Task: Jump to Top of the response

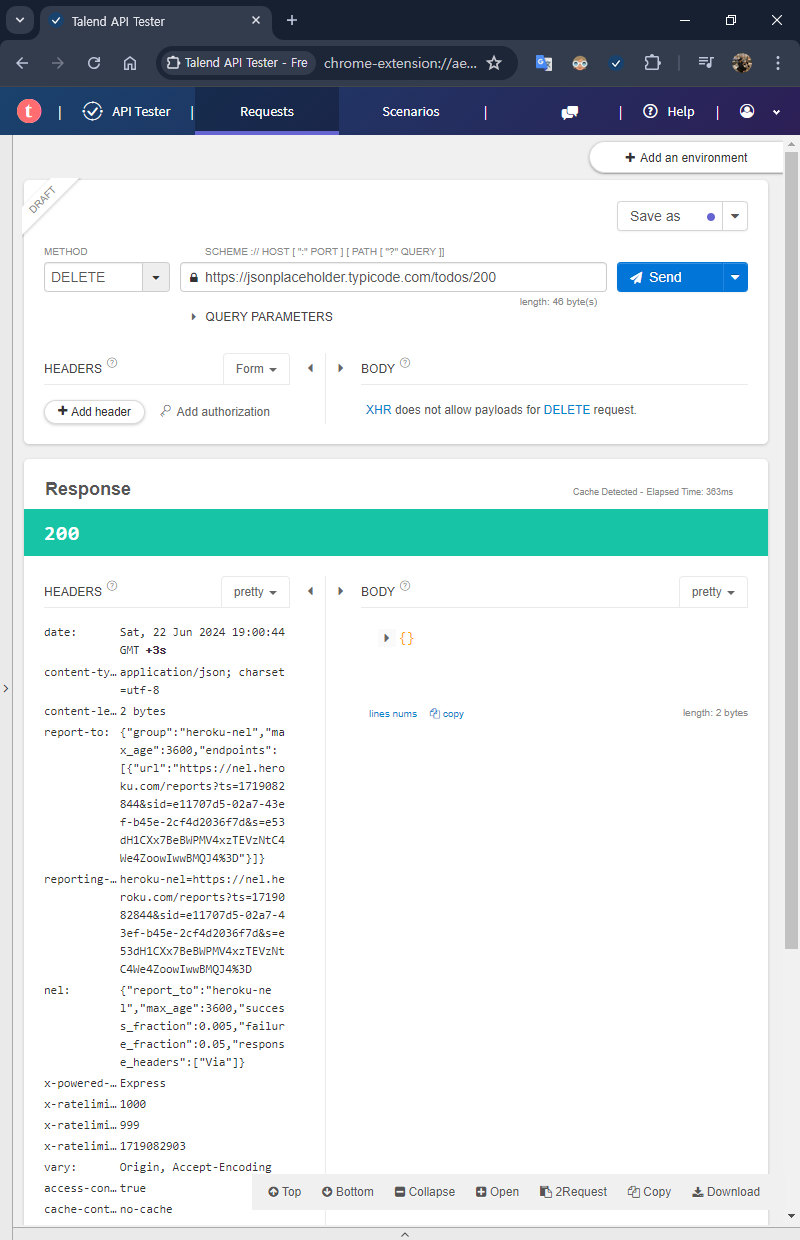Action: 285,1192
